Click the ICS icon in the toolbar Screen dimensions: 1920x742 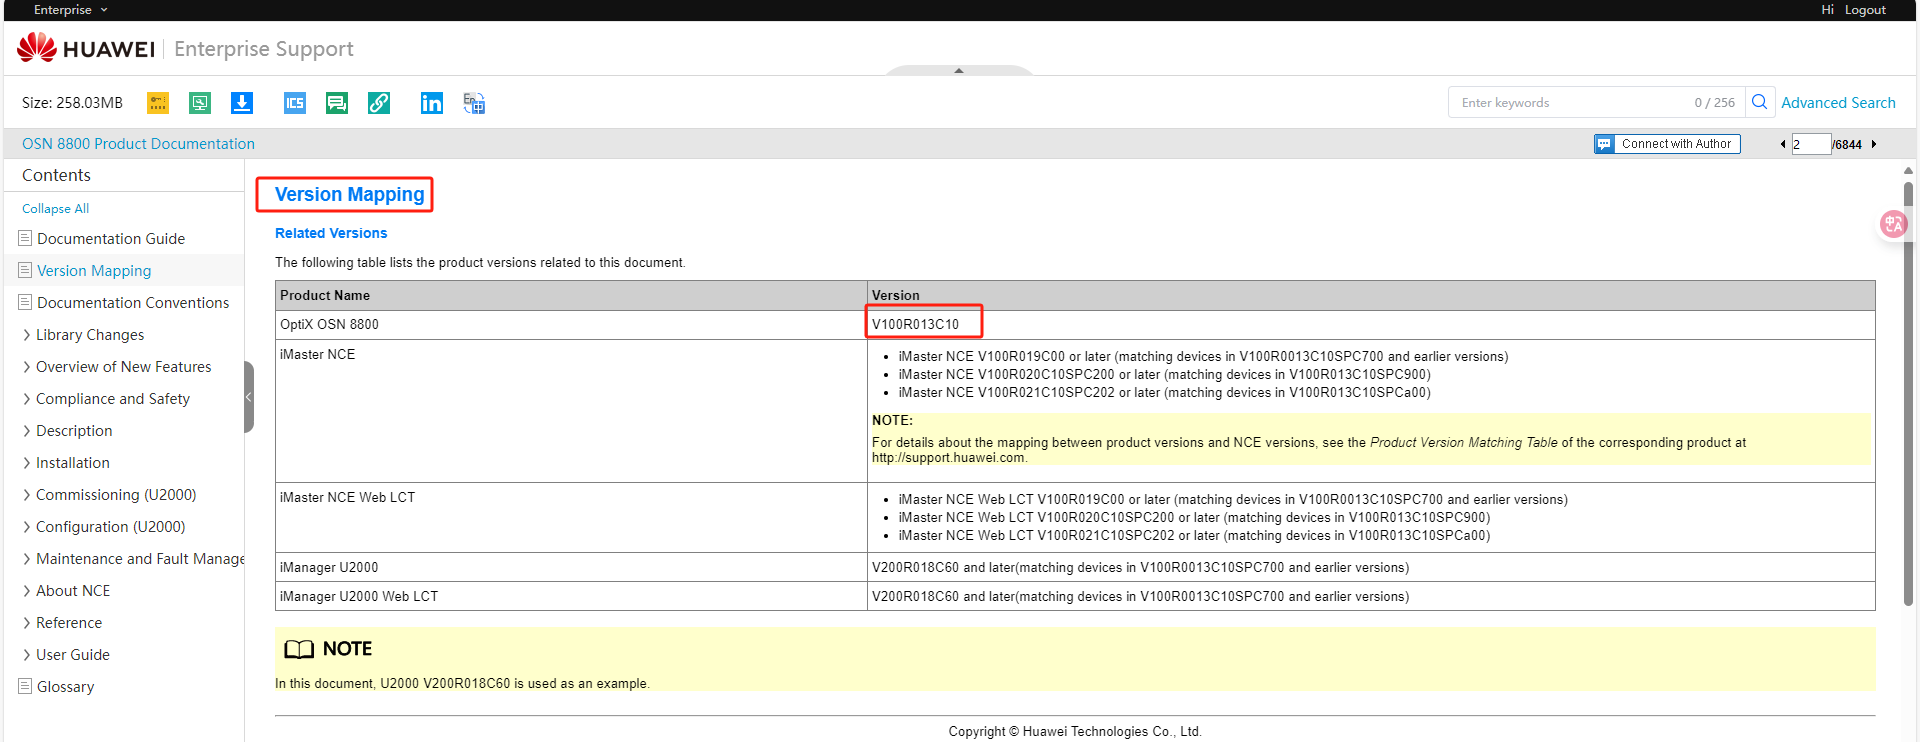pos(295,103)
